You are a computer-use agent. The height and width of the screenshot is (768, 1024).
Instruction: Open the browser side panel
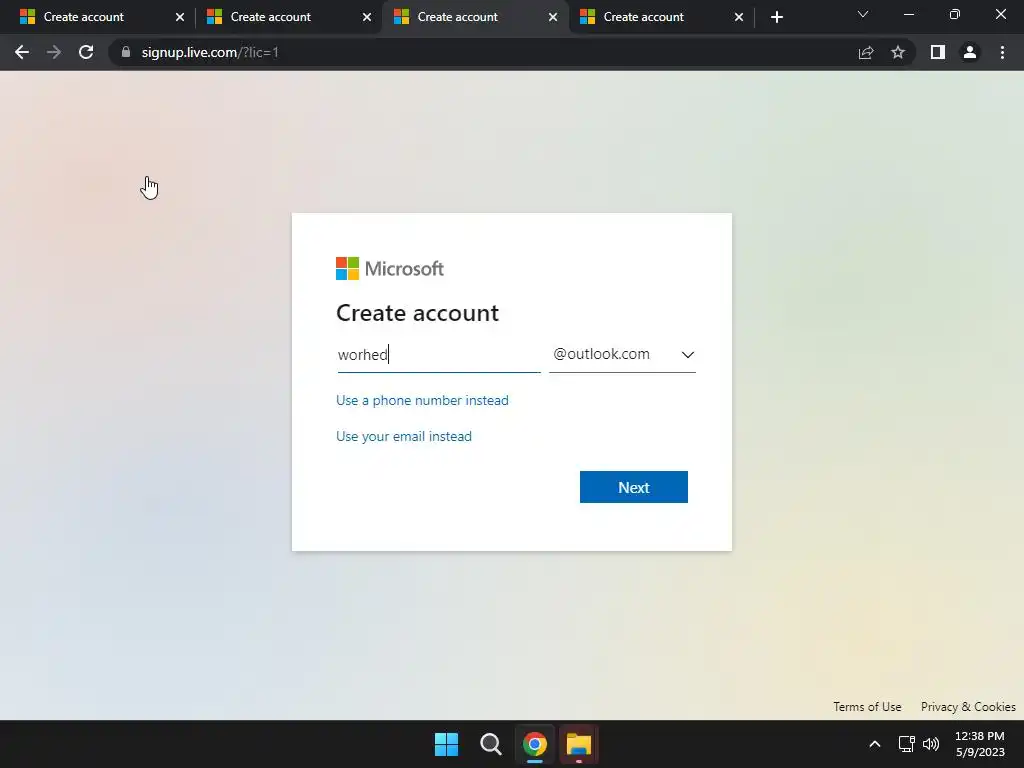pyautogui.click(x=938, y=52)
